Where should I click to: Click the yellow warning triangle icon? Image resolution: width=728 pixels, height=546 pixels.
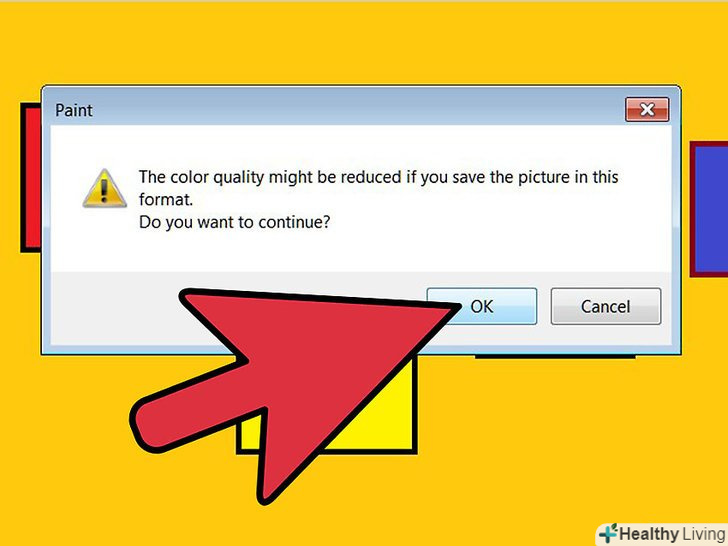point(104,188)
